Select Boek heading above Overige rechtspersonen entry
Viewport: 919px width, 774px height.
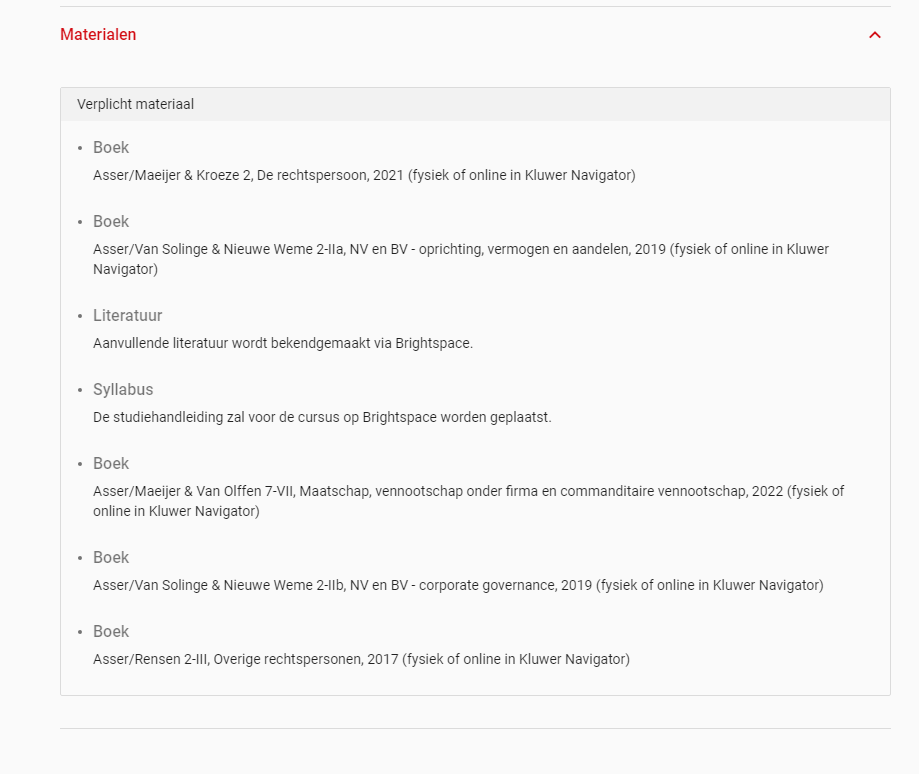click(111, 632)
